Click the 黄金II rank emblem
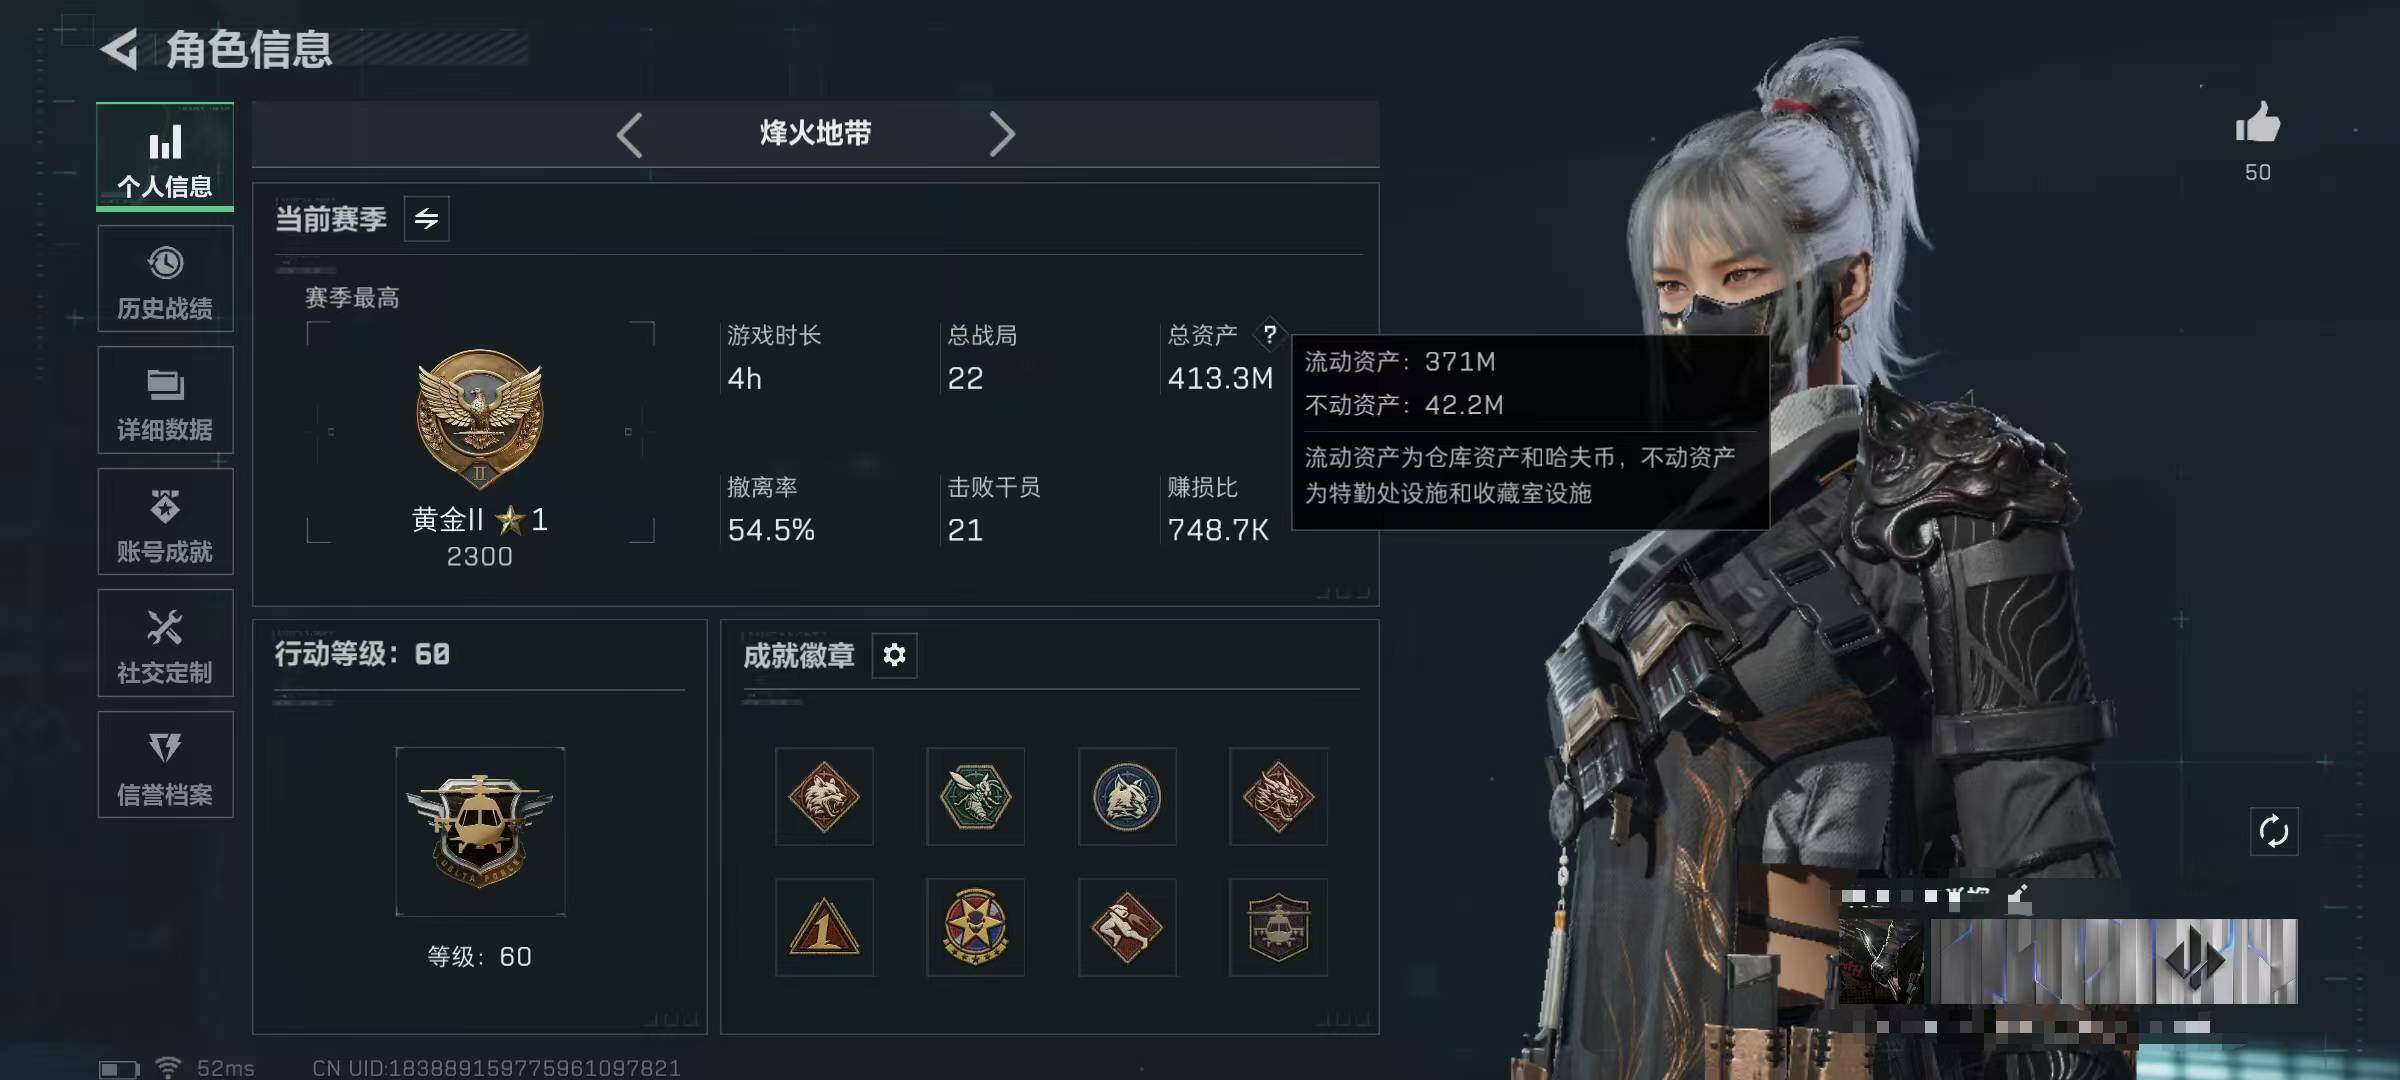2400x1080 pixels. [x=480, y=419]
